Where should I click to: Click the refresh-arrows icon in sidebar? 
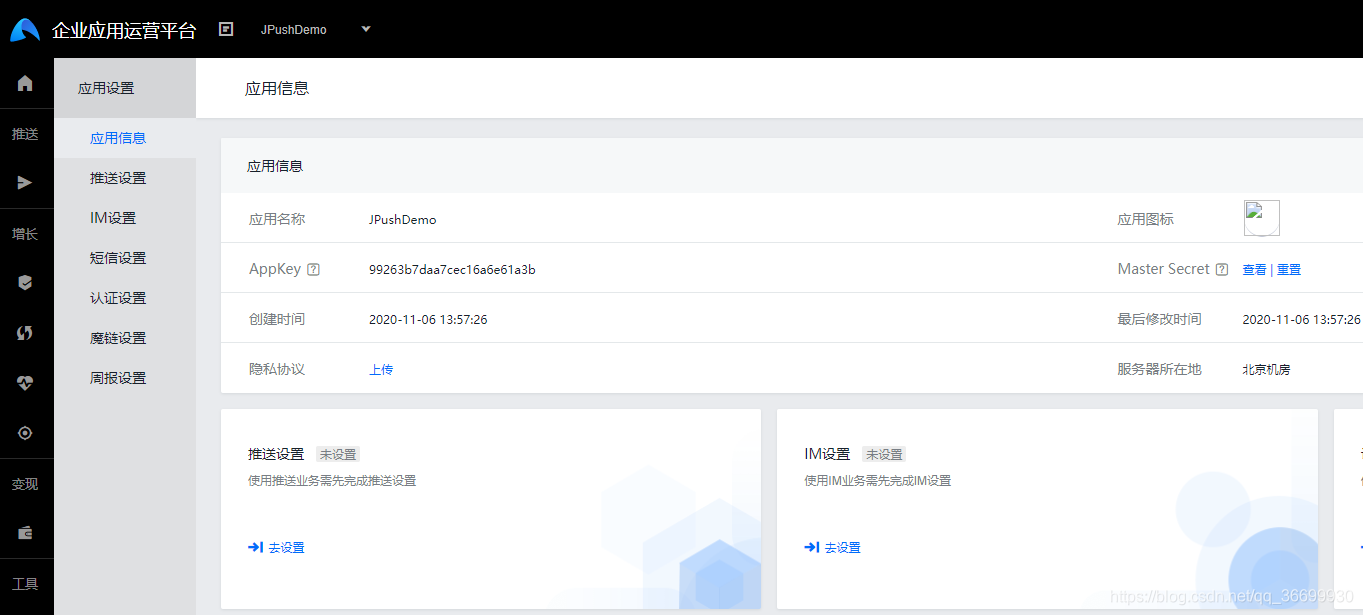[26, 333]
